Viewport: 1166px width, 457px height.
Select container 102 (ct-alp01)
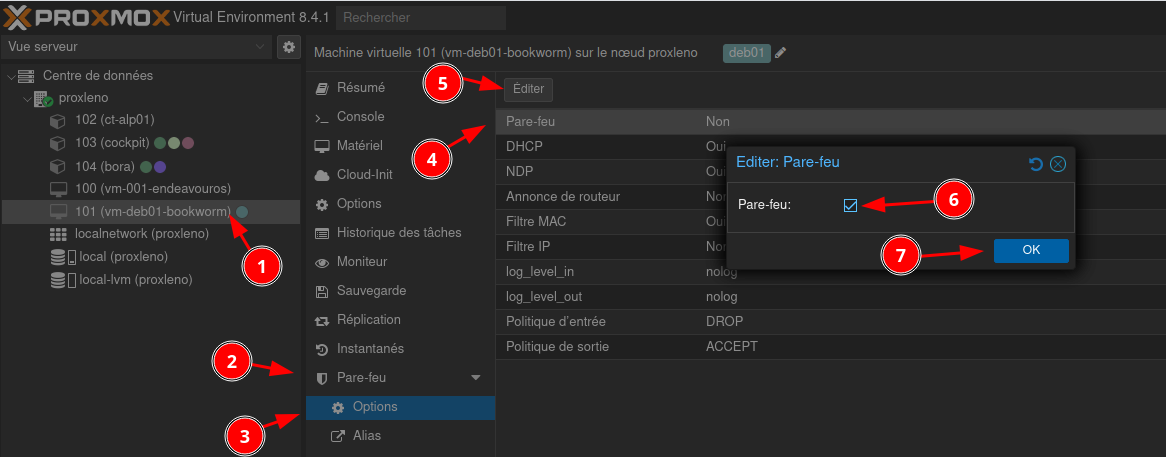point(114,120)
